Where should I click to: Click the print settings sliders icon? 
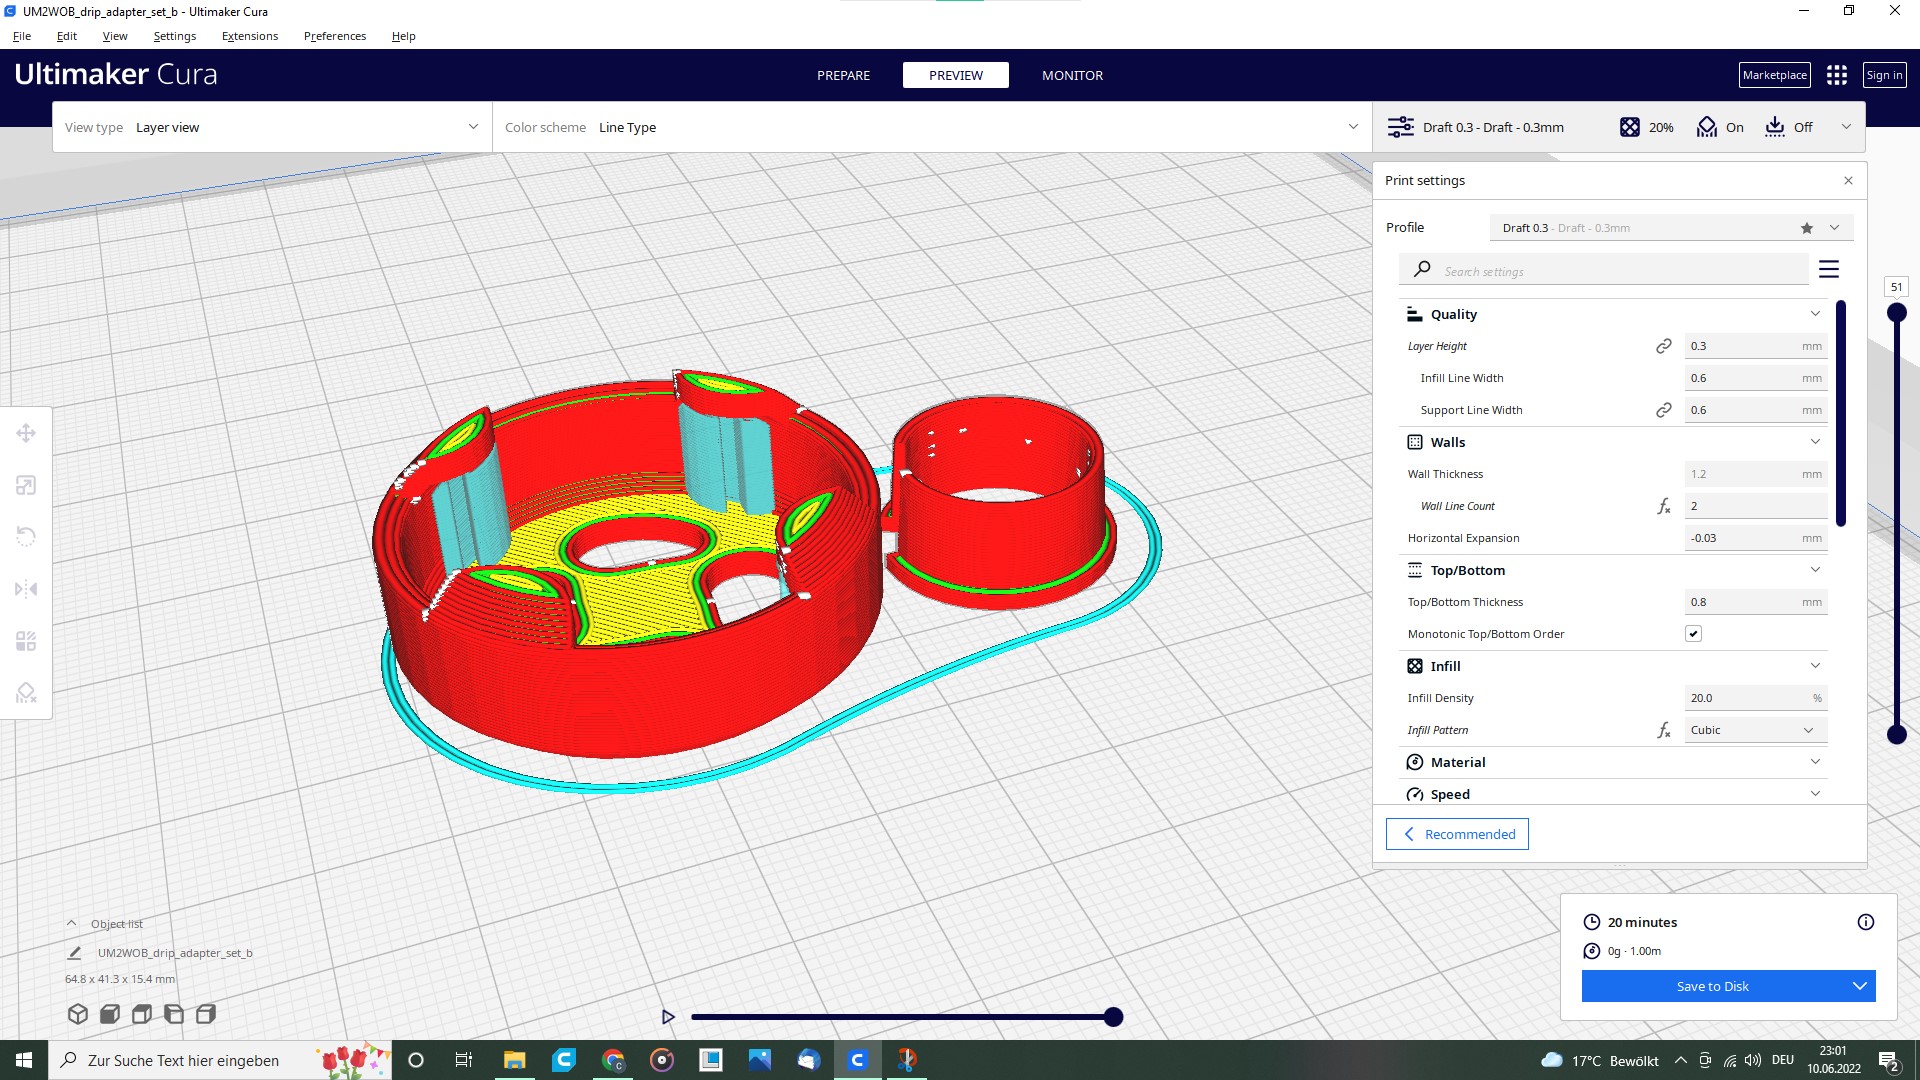pyautogui.click(x=1401, y=127)
